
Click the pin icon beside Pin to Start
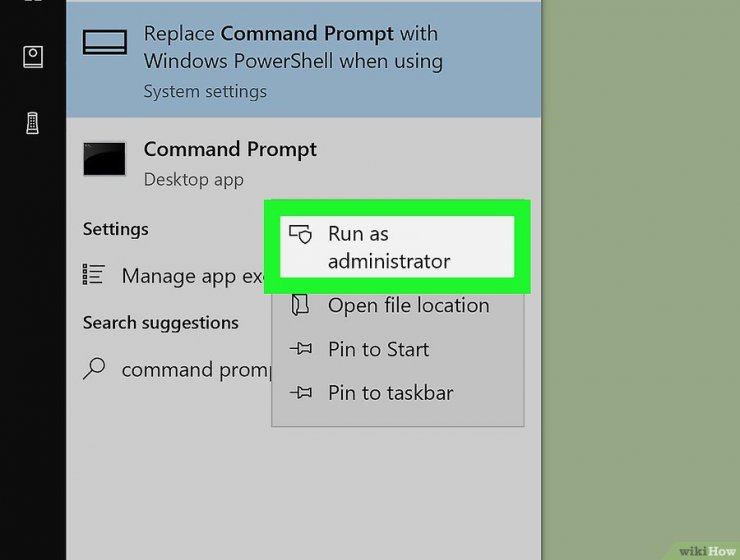pos(301,349)
